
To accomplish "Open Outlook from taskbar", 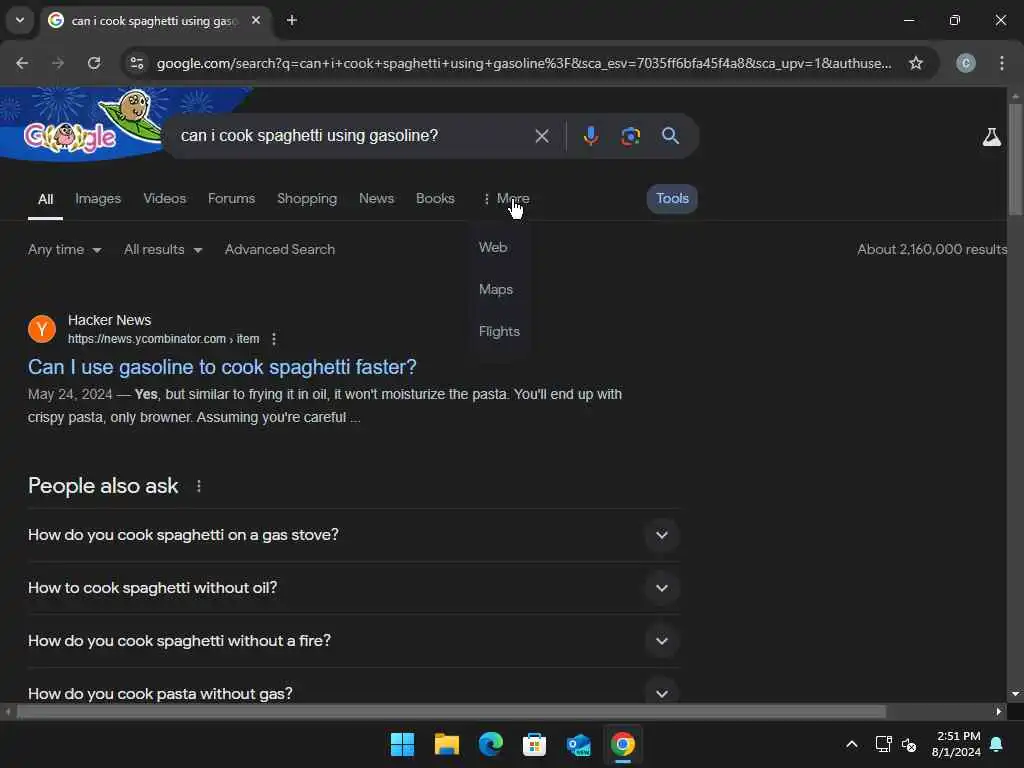I will (579, 744).
